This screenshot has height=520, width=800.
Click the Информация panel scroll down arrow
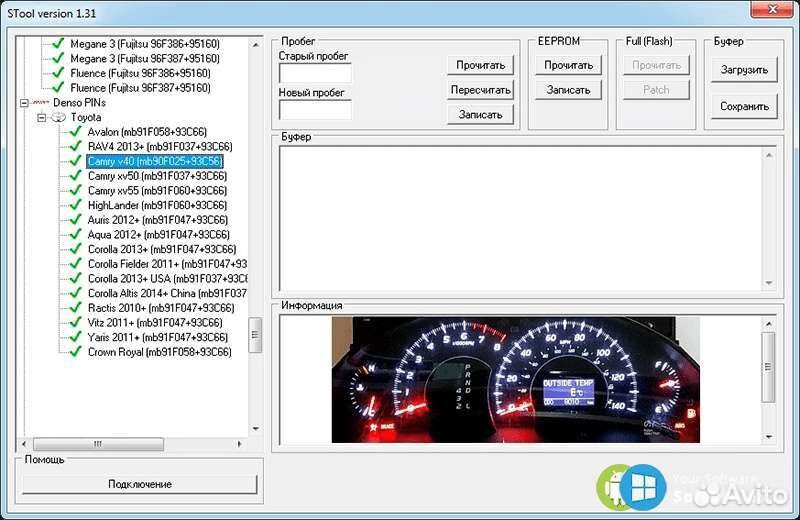[x=769, y=437]
